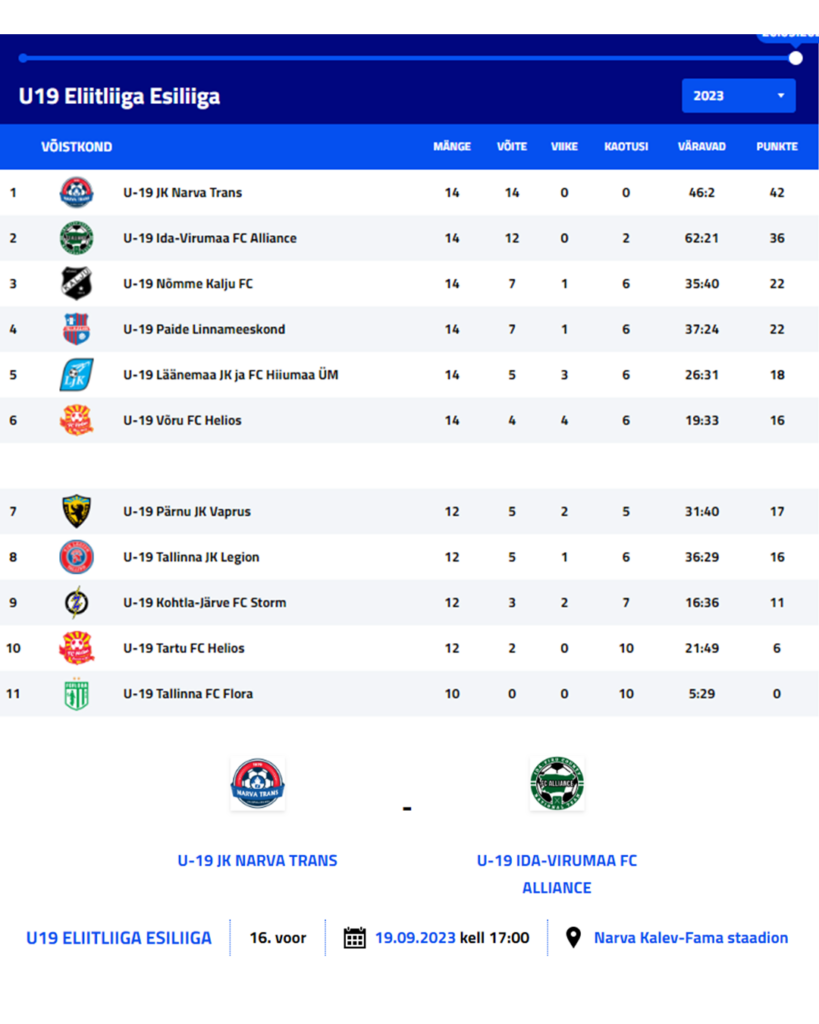Click the Narva Trans logo in row 1

click(x=76, y=192)
